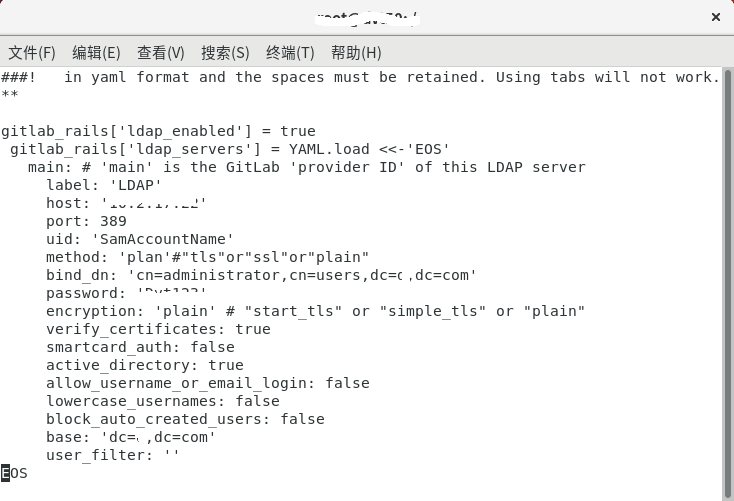Screen dimensions: 734x501
Task: Open the 搜索(S) menu
Action: click(225, 52)
